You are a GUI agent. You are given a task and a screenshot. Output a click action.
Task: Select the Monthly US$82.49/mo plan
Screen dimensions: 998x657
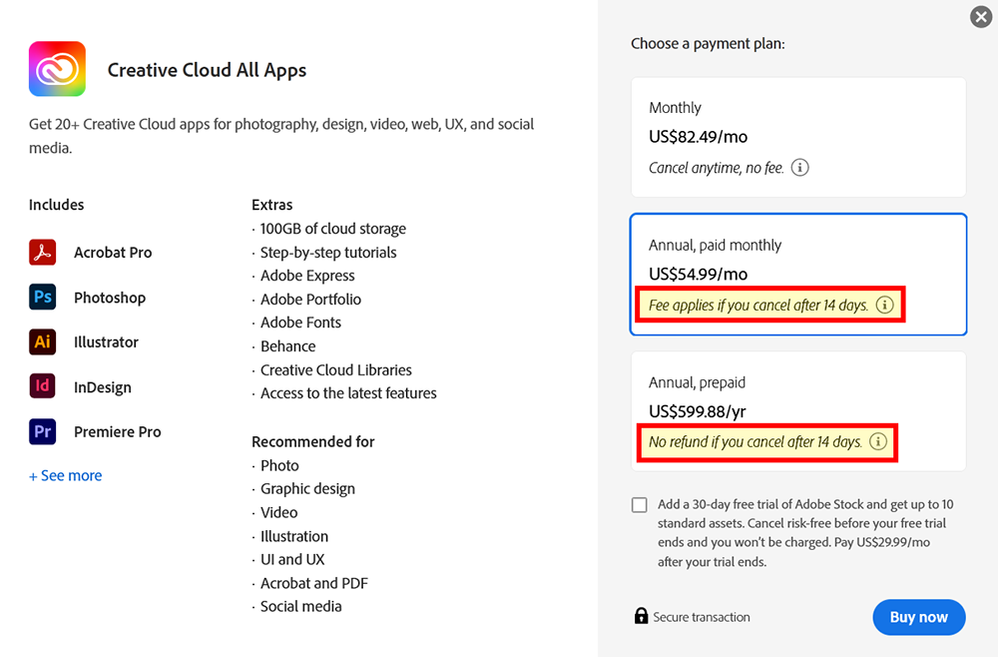pyautogui.click(x=799, y=138)
